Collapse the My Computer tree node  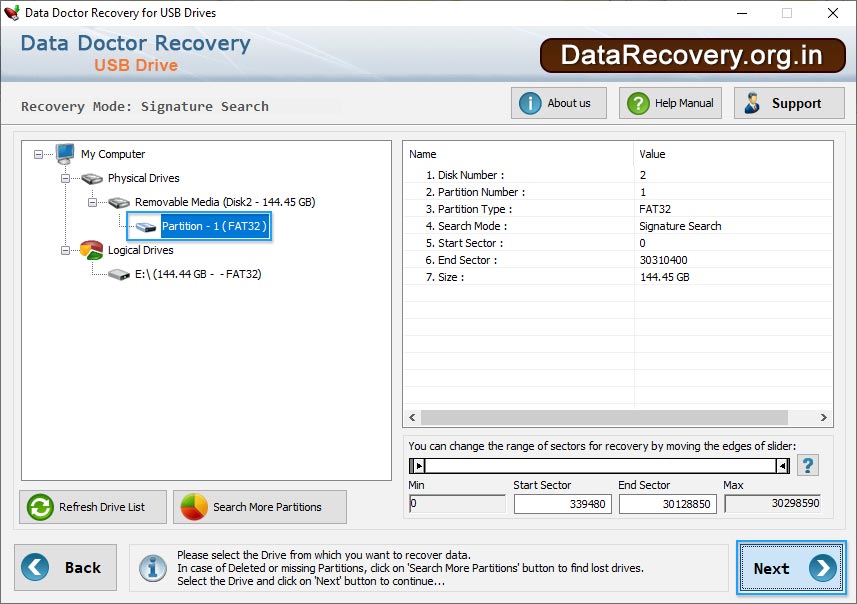click(38, 155)
